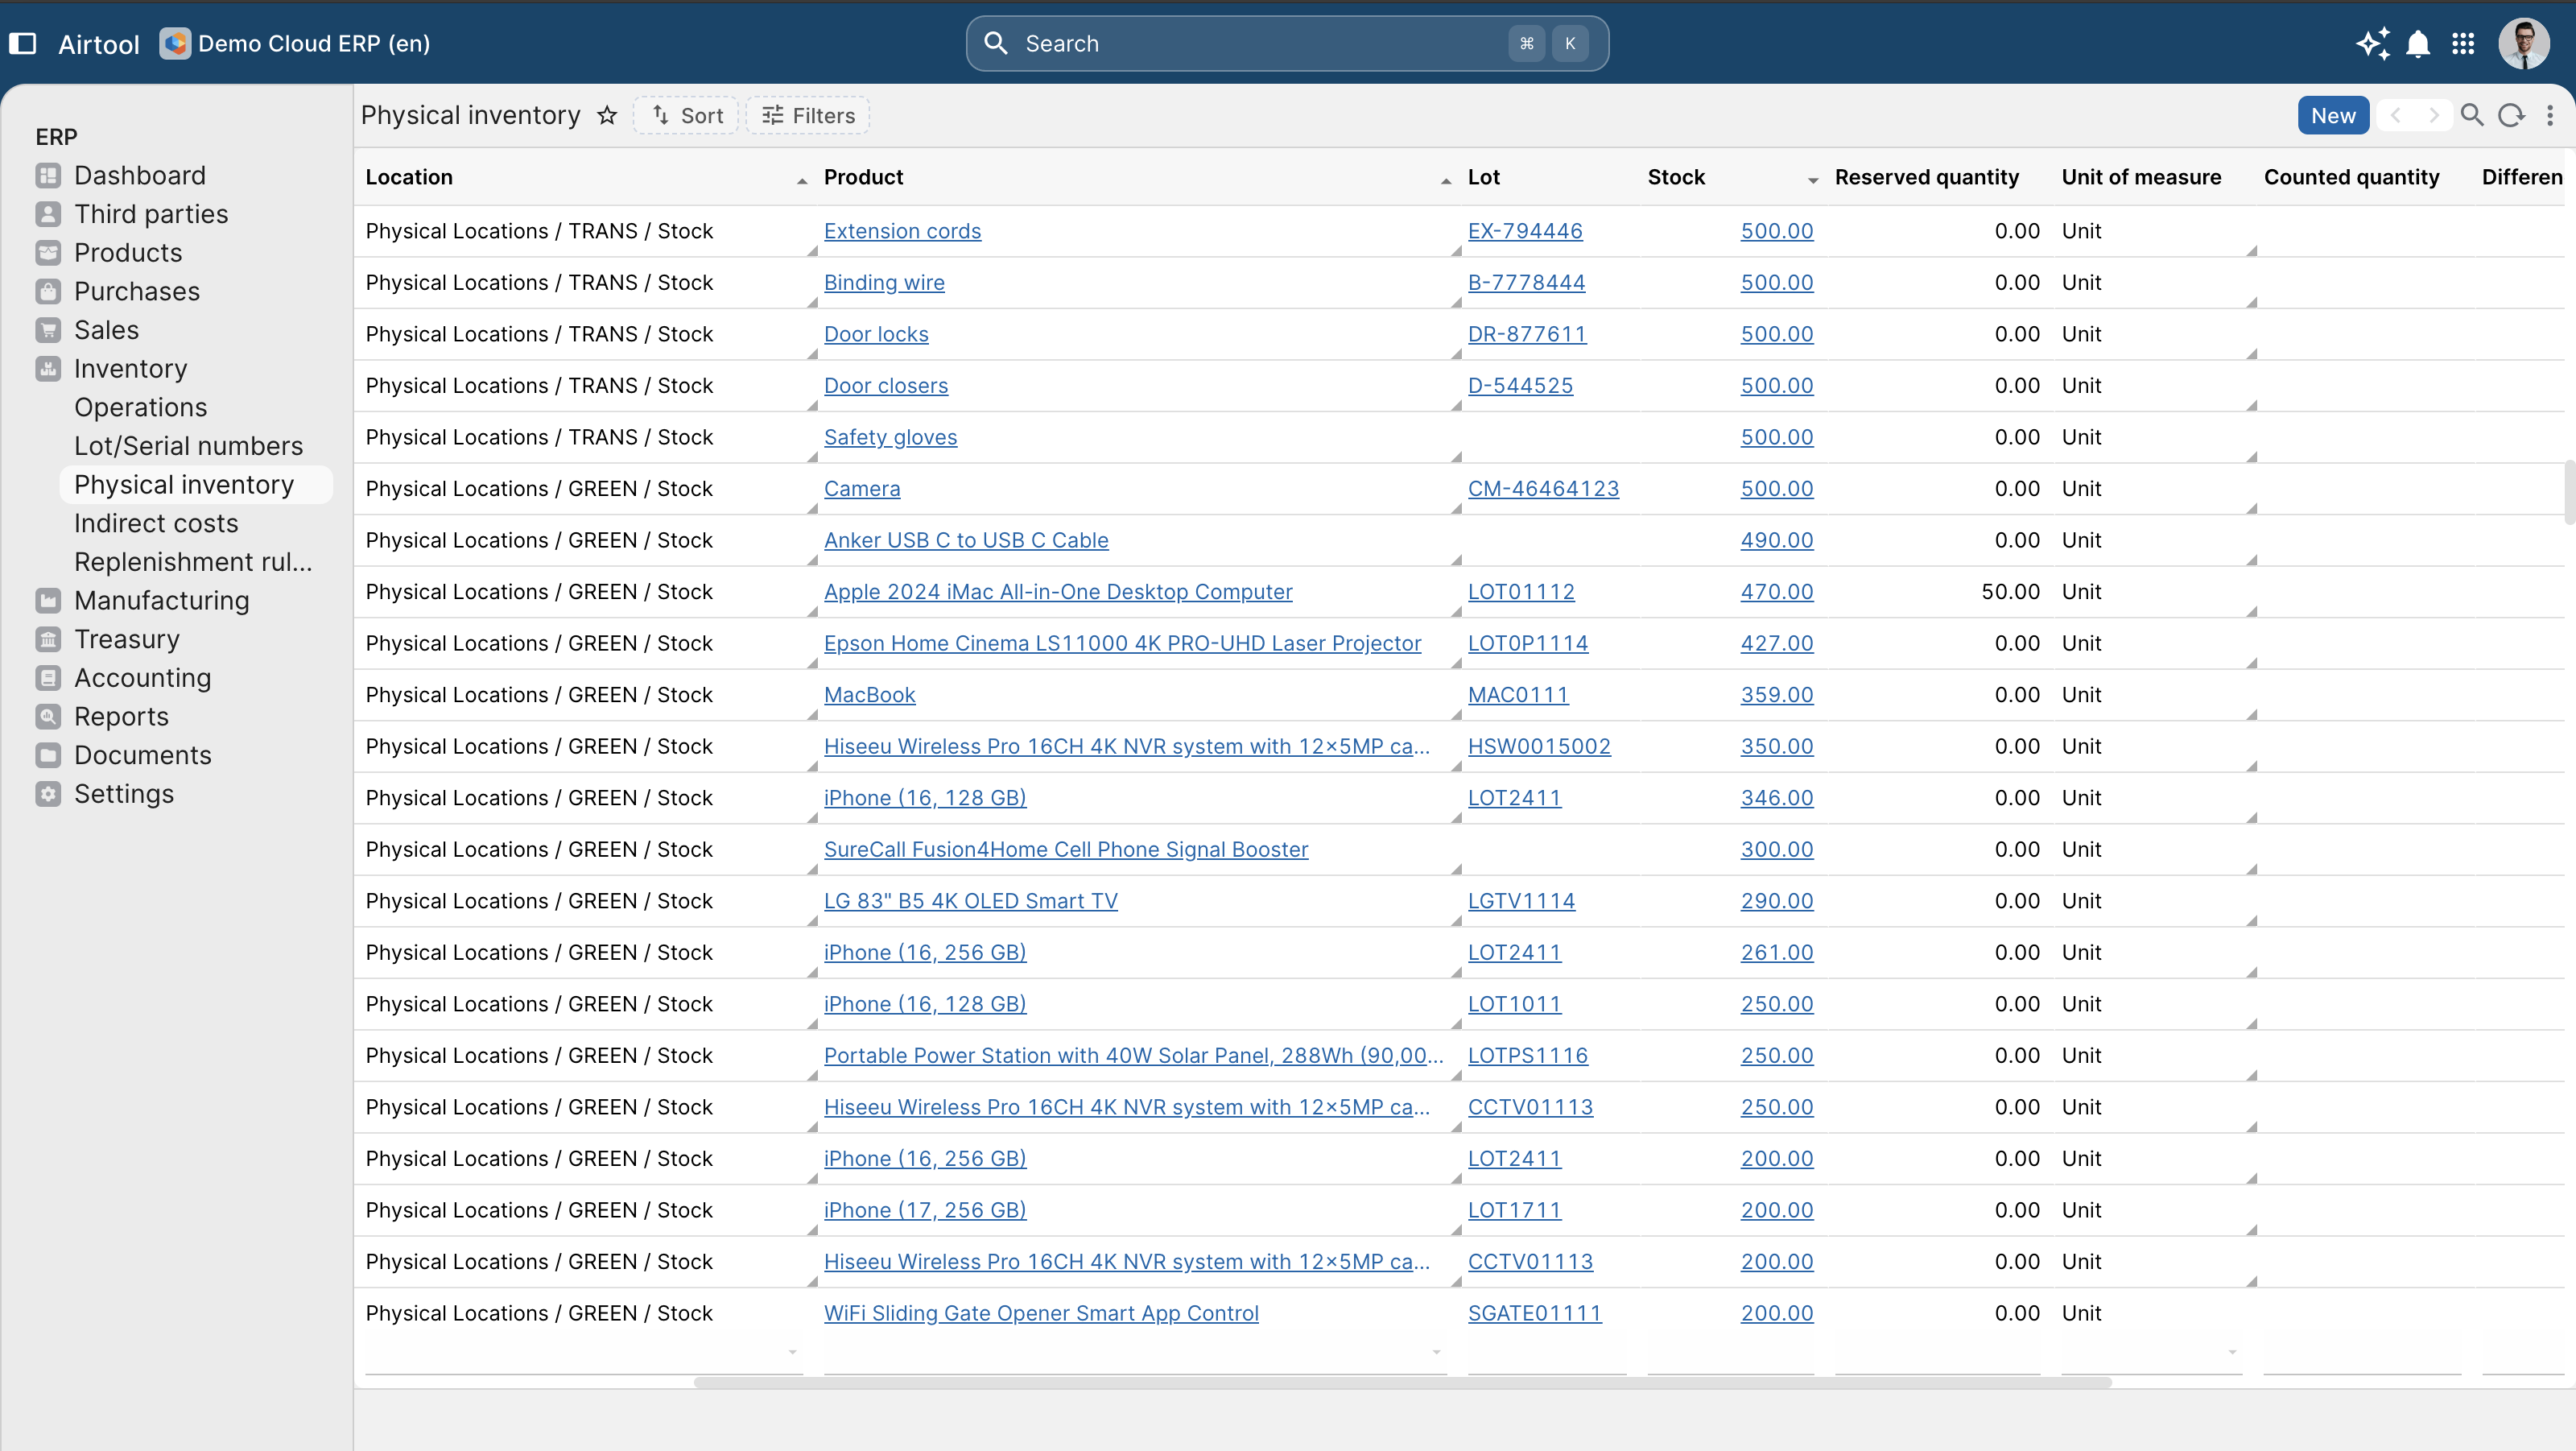Open the Binding wire product link
This screenshot has width=2576, height=1451.
(x=884, y=283)
